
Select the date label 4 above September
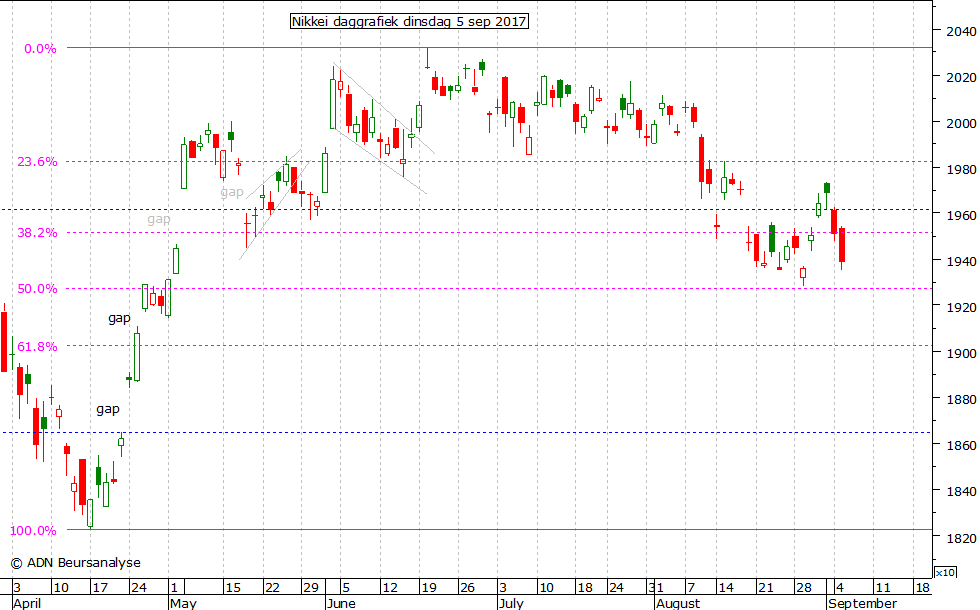point(840,588)
